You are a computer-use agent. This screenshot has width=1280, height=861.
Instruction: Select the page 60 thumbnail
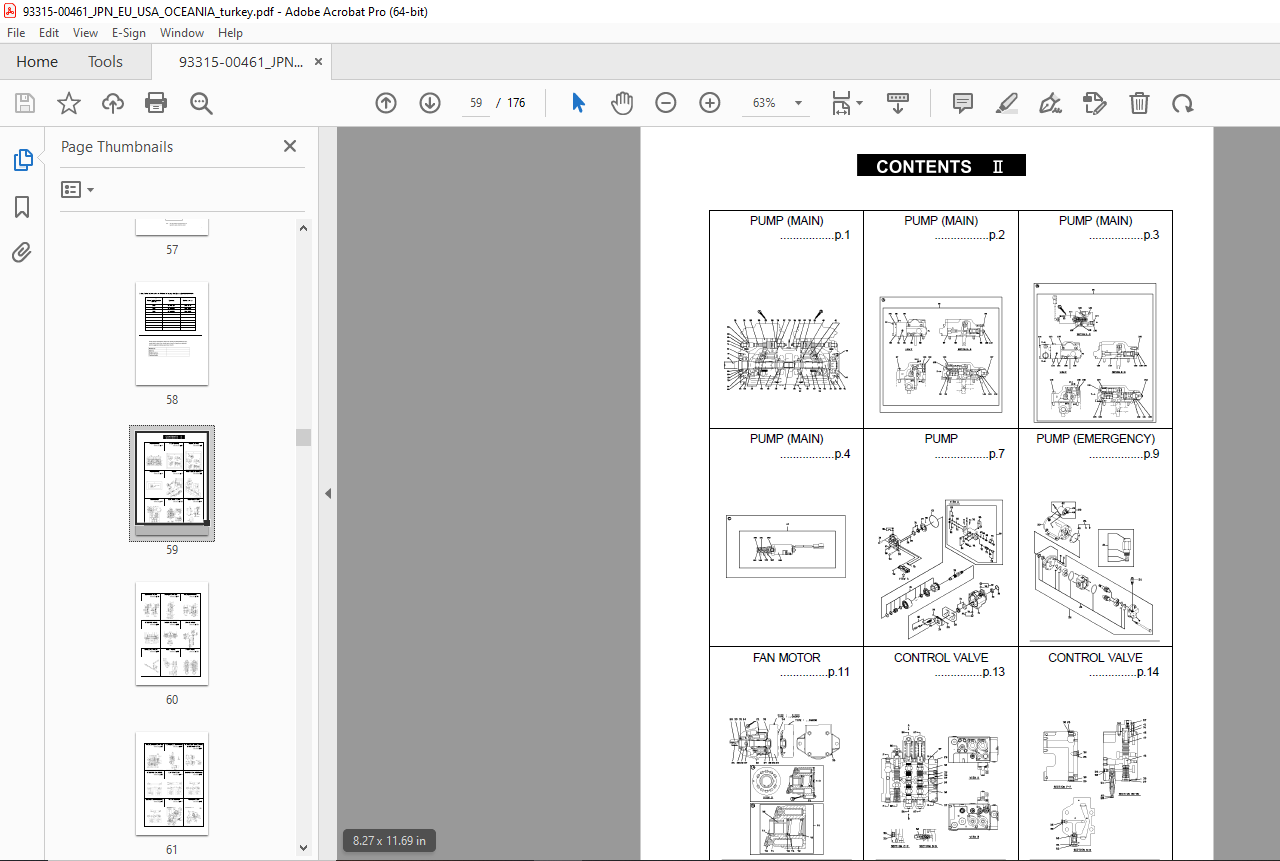[x=172, y=633]
